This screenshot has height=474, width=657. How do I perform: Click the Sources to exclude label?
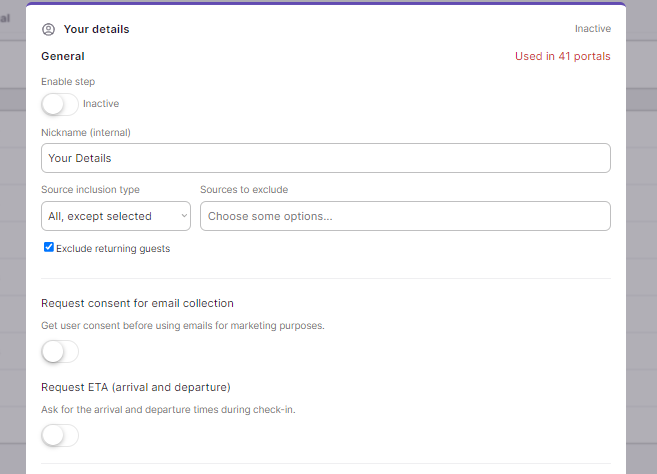(244, 189)
